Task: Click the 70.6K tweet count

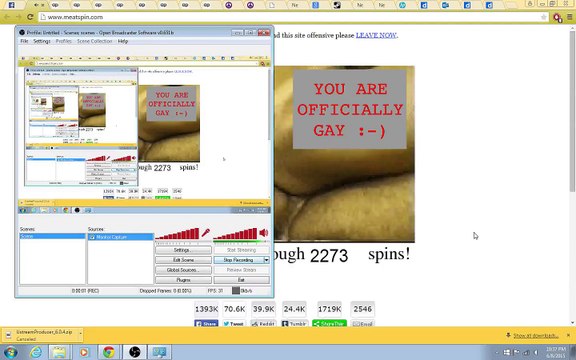Action: click(x=234, y=309)
